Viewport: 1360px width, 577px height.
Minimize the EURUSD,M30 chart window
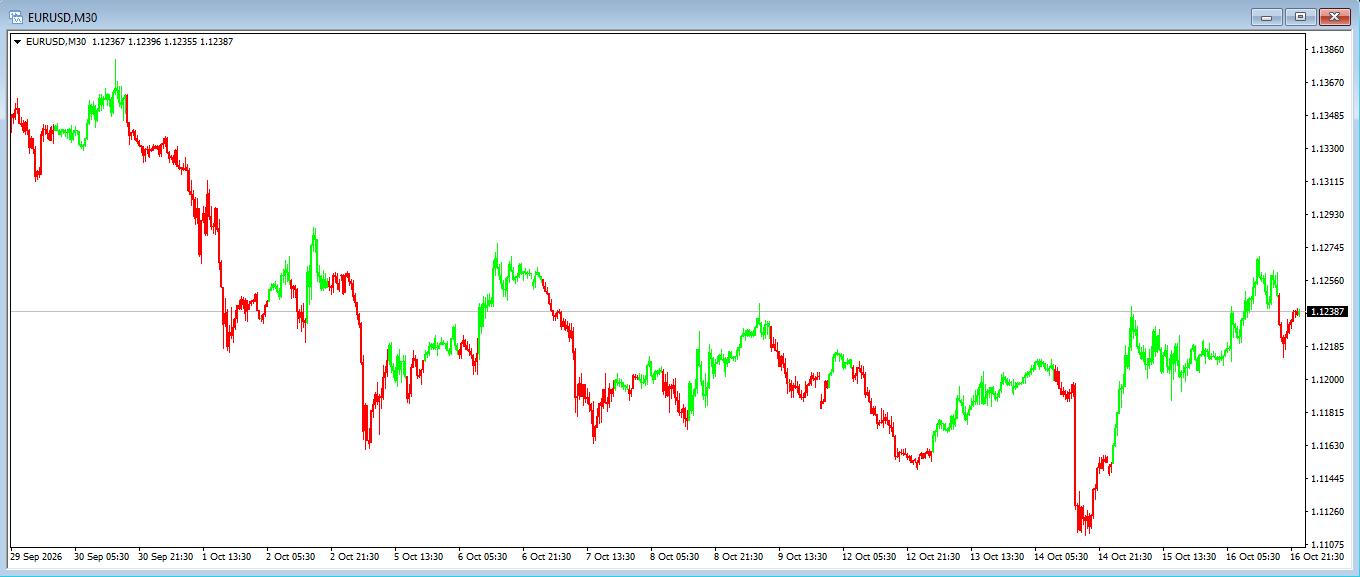pyautogui.click(x=1266, y=16)
